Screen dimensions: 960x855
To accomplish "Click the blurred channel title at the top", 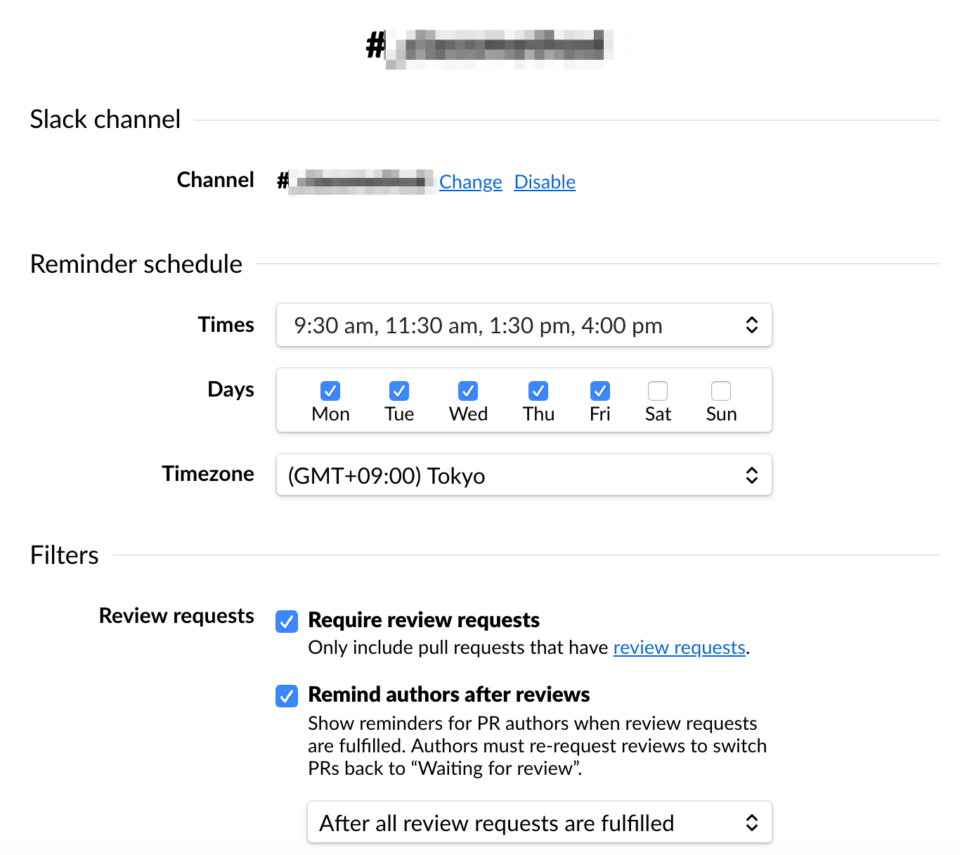I will coord(497,46).
